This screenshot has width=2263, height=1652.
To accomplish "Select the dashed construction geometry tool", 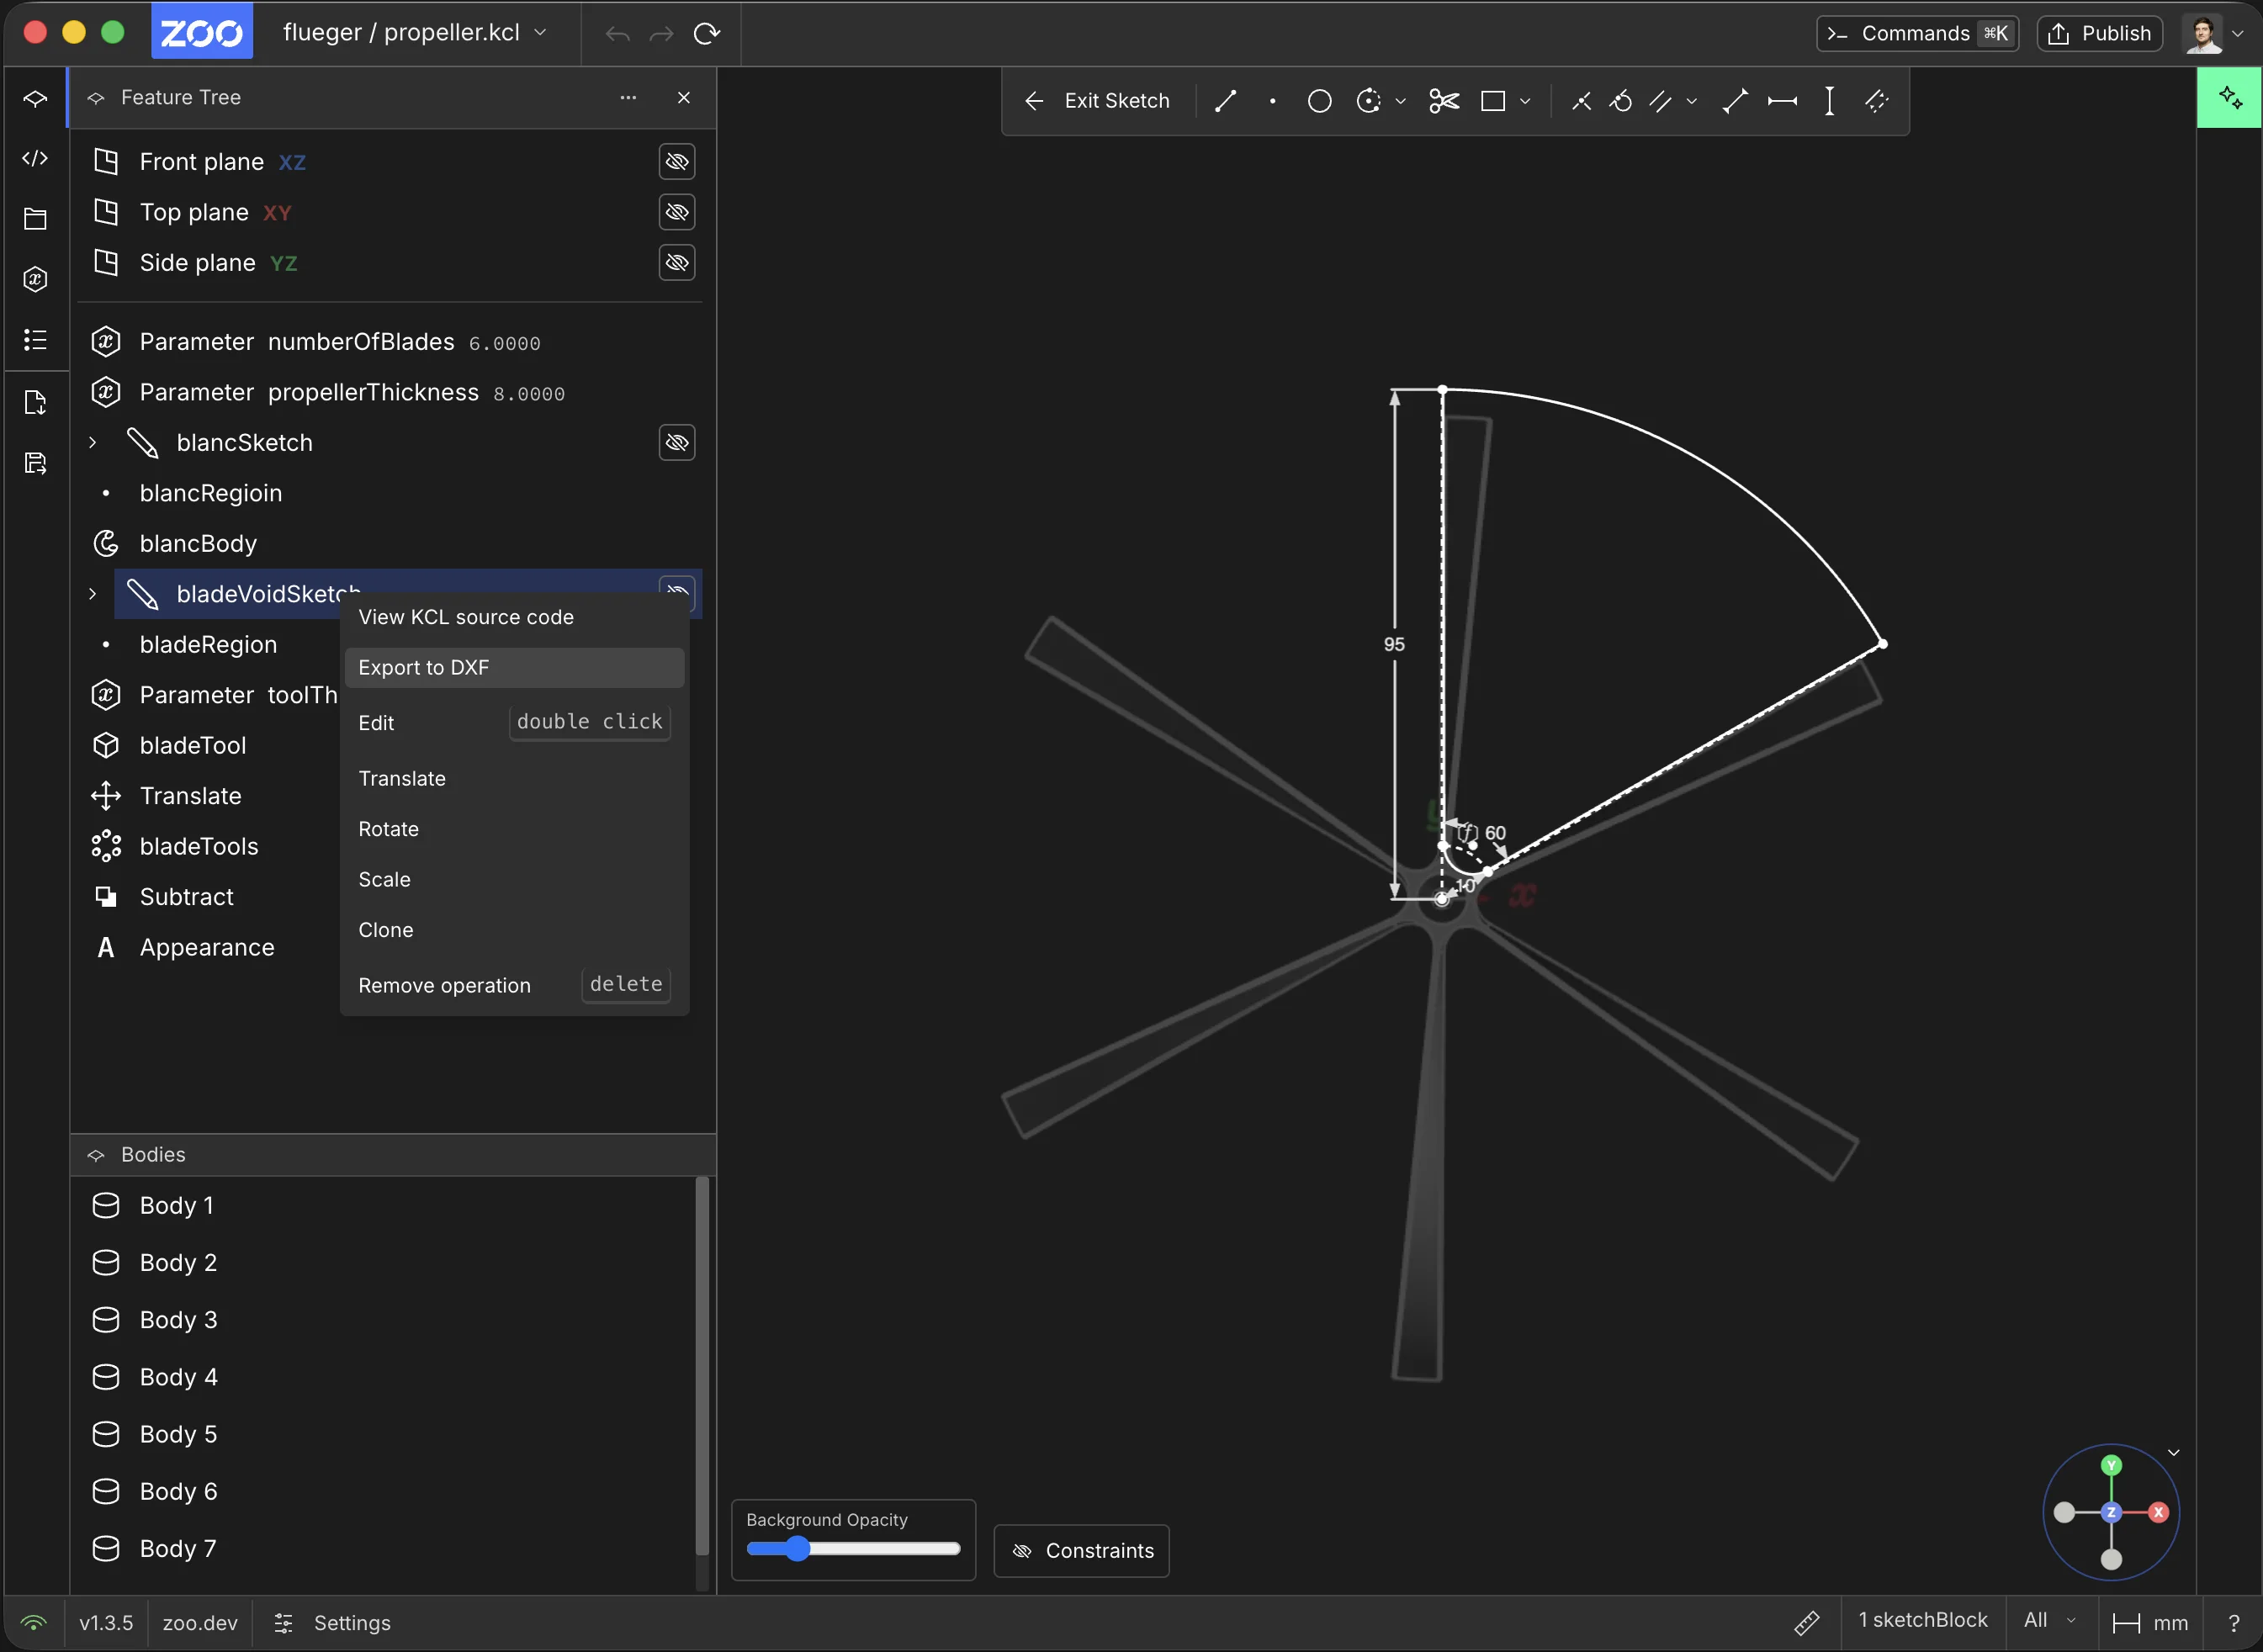I will point(1876,101).
